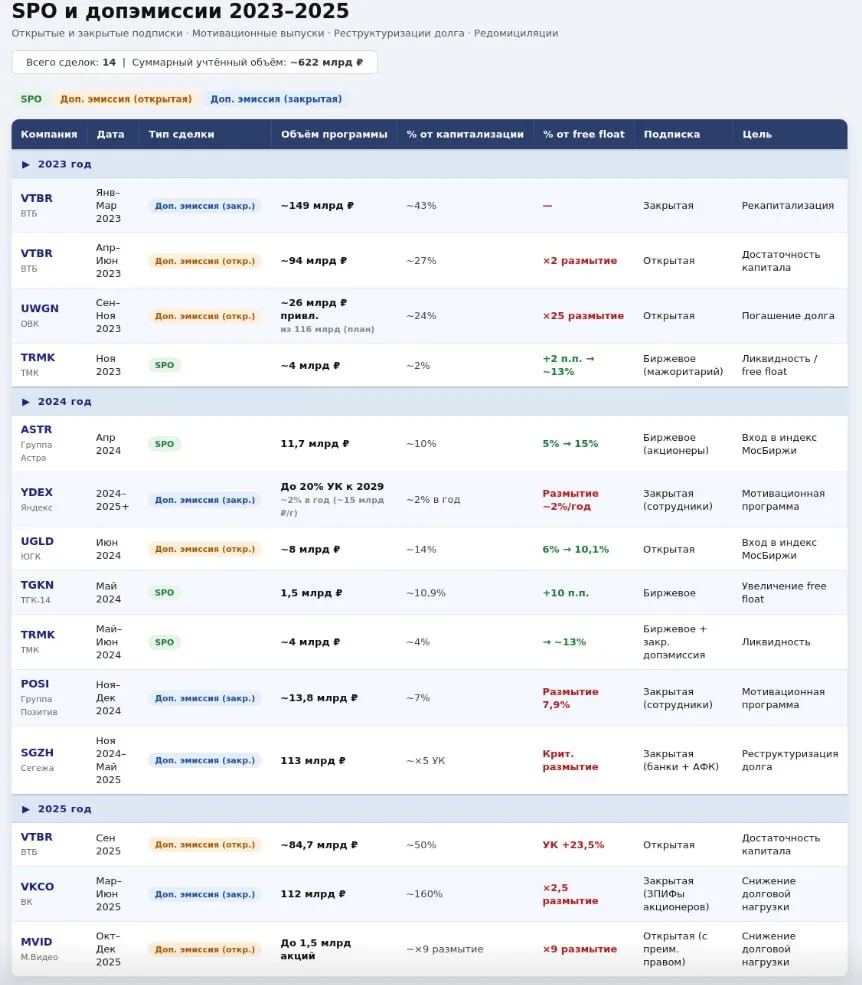This screenshot has height=985, width=862.
Task: Select the Закрытая (банки + АФК) cell
Action: (680, 760)
